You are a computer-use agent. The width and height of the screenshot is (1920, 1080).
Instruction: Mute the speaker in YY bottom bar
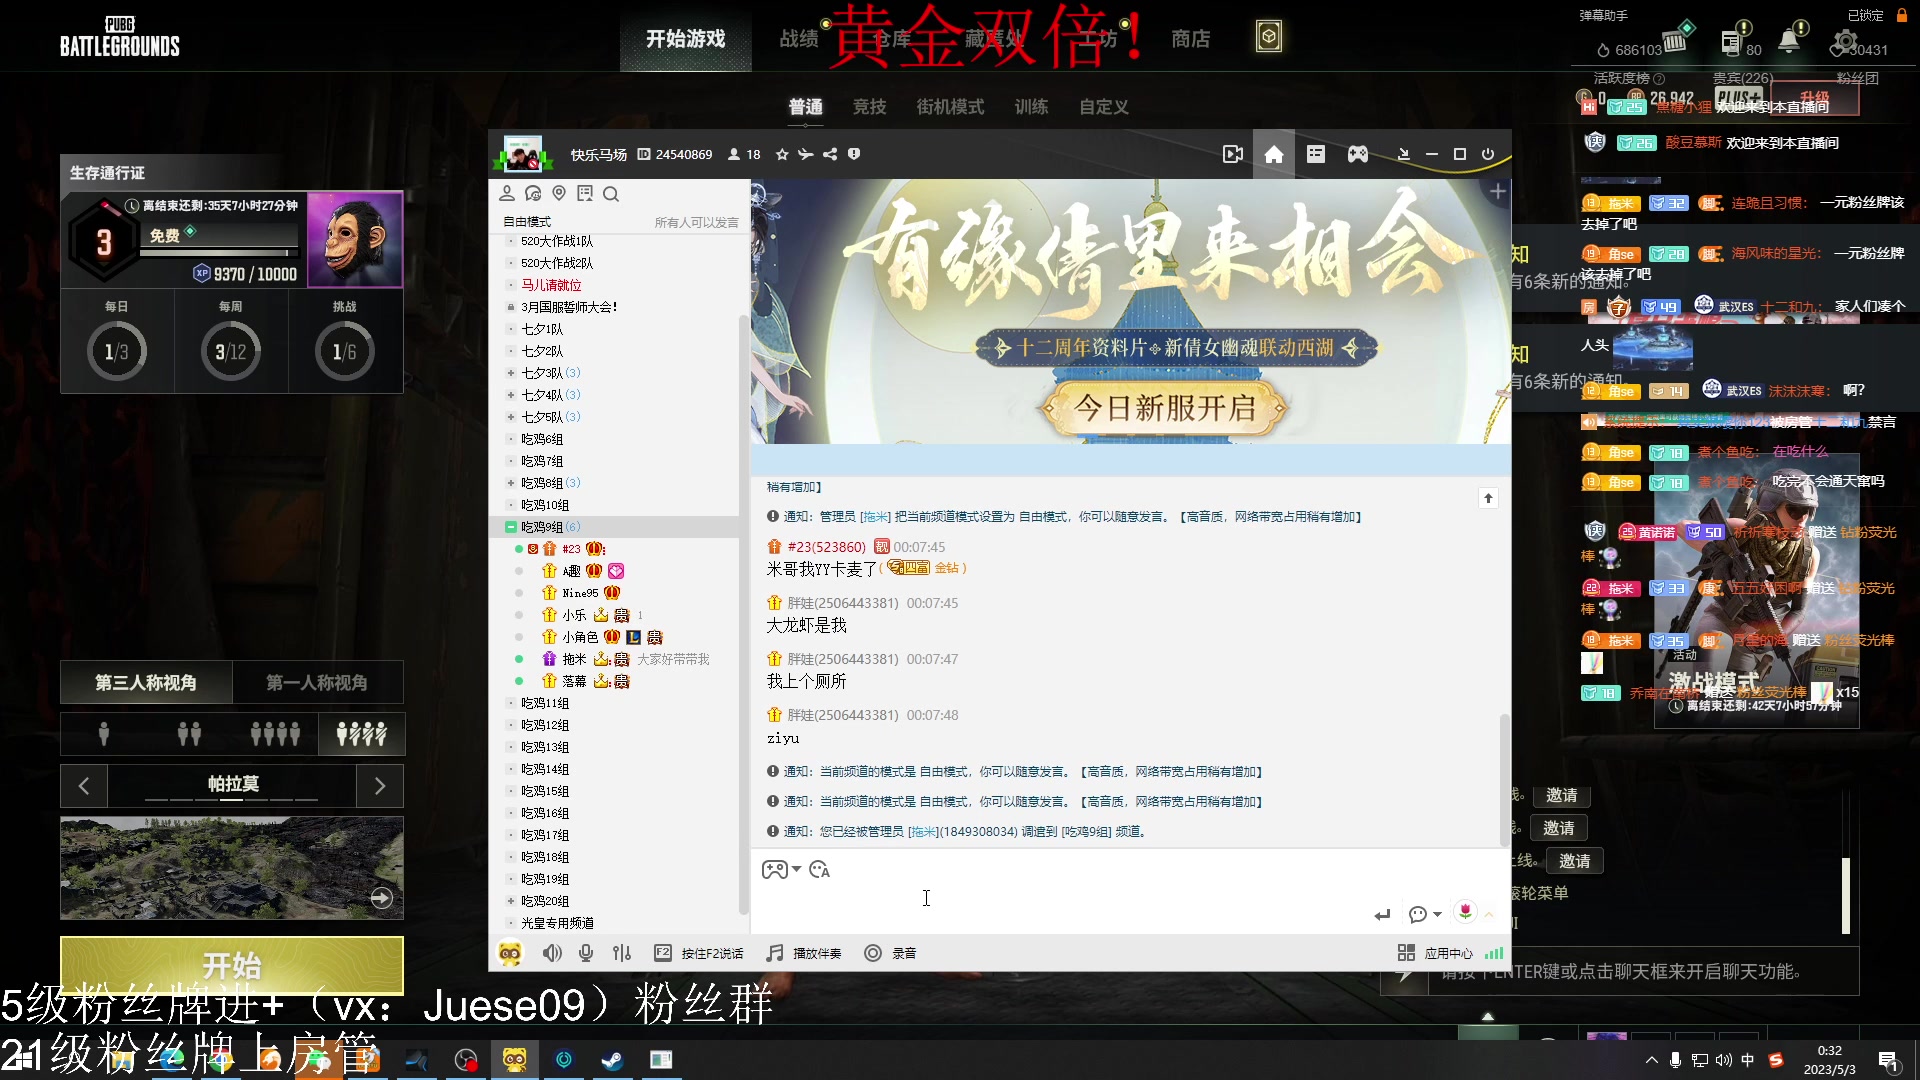point(552,953)
